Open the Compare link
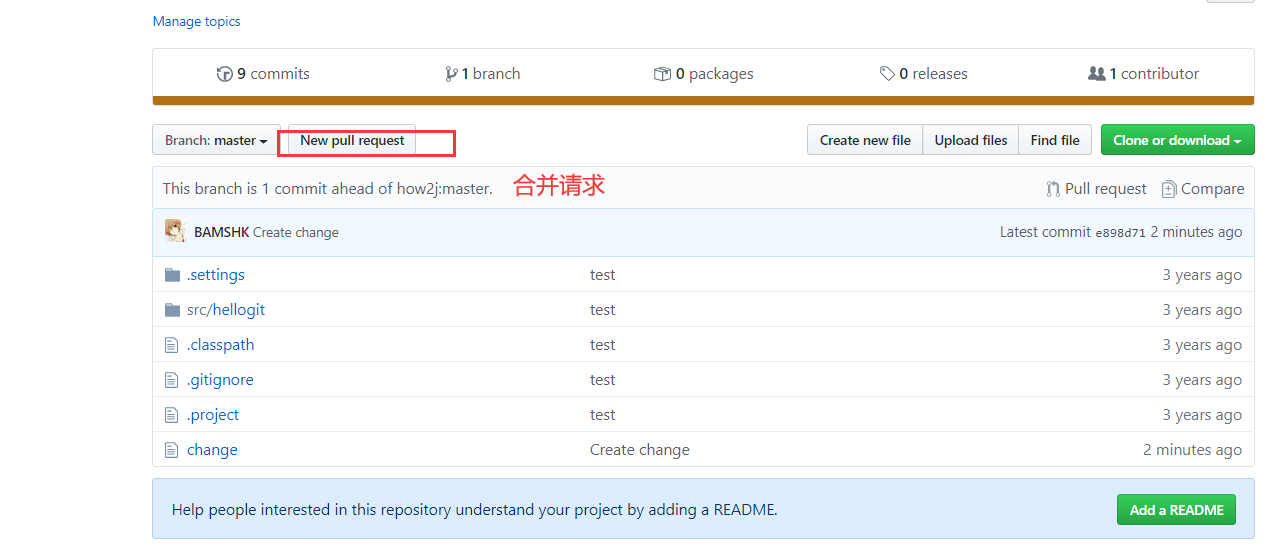The width and height of the screenshot is (1288, 551). click(x=1202, y=188)
